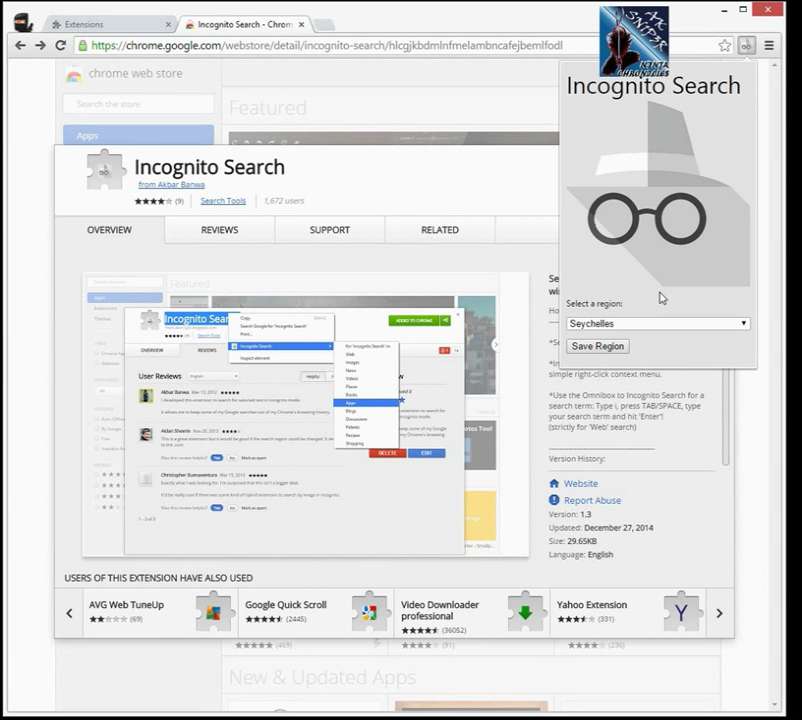Open the RELATED tab
This screenshot has width=802, height=720.
pos(440,230)
